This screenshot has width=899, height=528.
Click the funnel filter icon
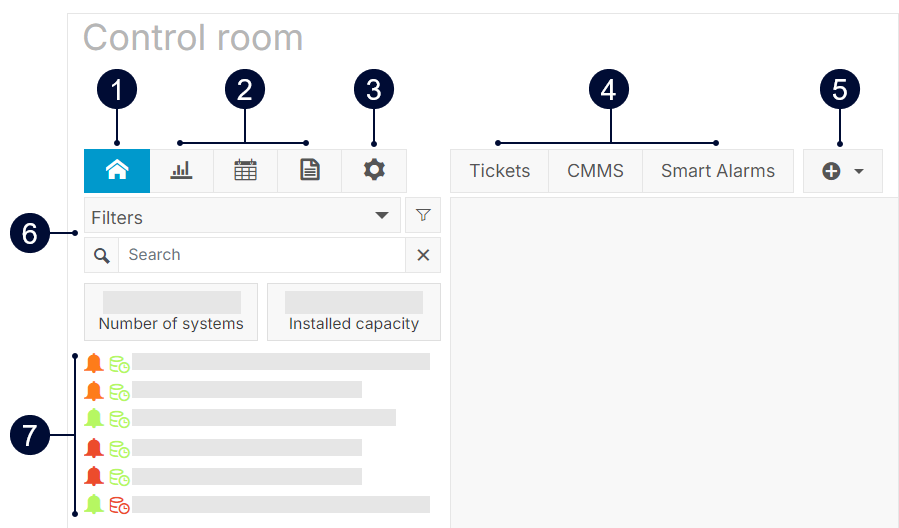coord(423,215)
